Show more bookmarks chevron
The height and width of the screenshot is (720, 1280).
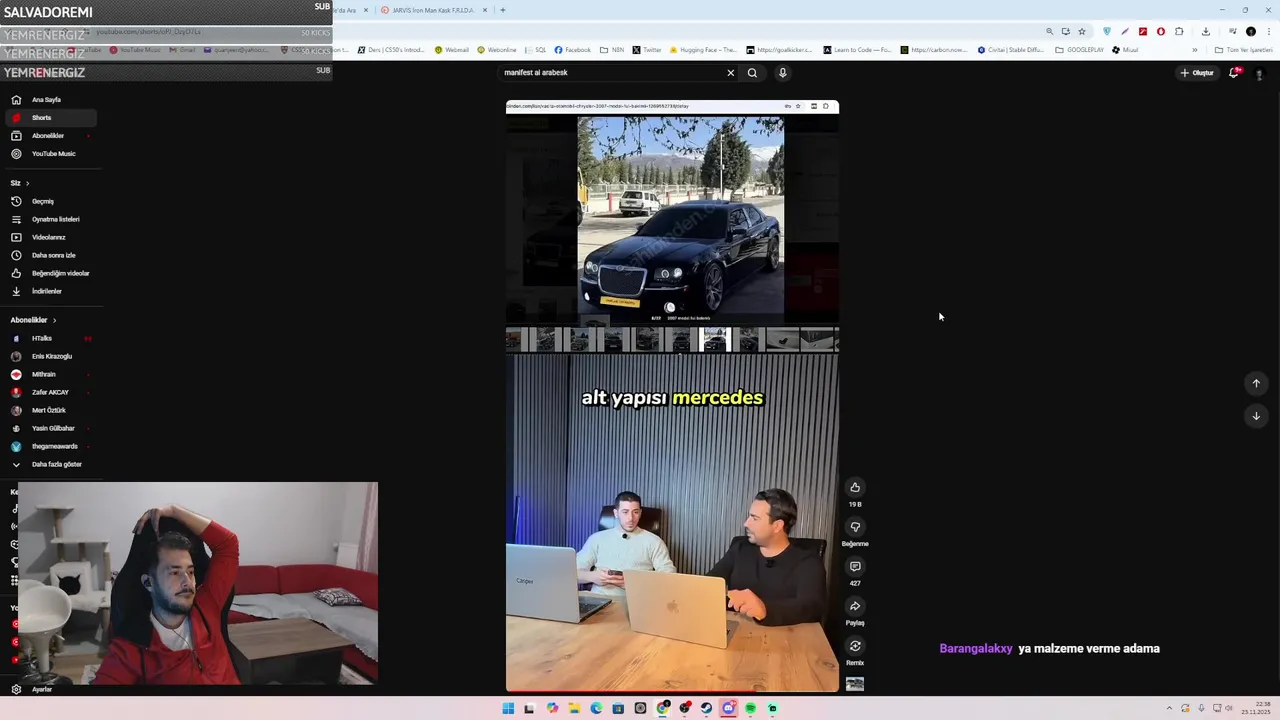click(x=1195, y=50)
